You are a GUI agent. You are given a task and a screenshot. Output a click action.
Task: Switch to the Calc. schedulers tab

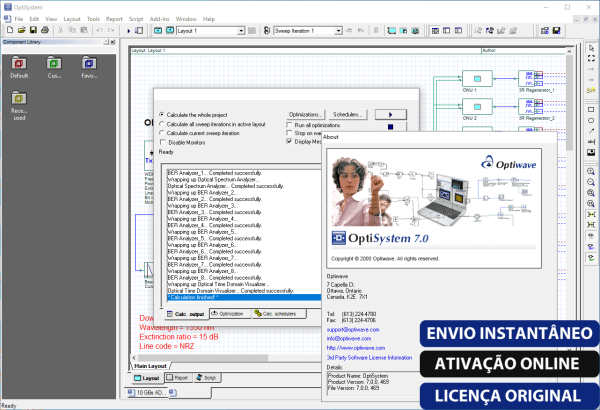click(x=279, y=314)
